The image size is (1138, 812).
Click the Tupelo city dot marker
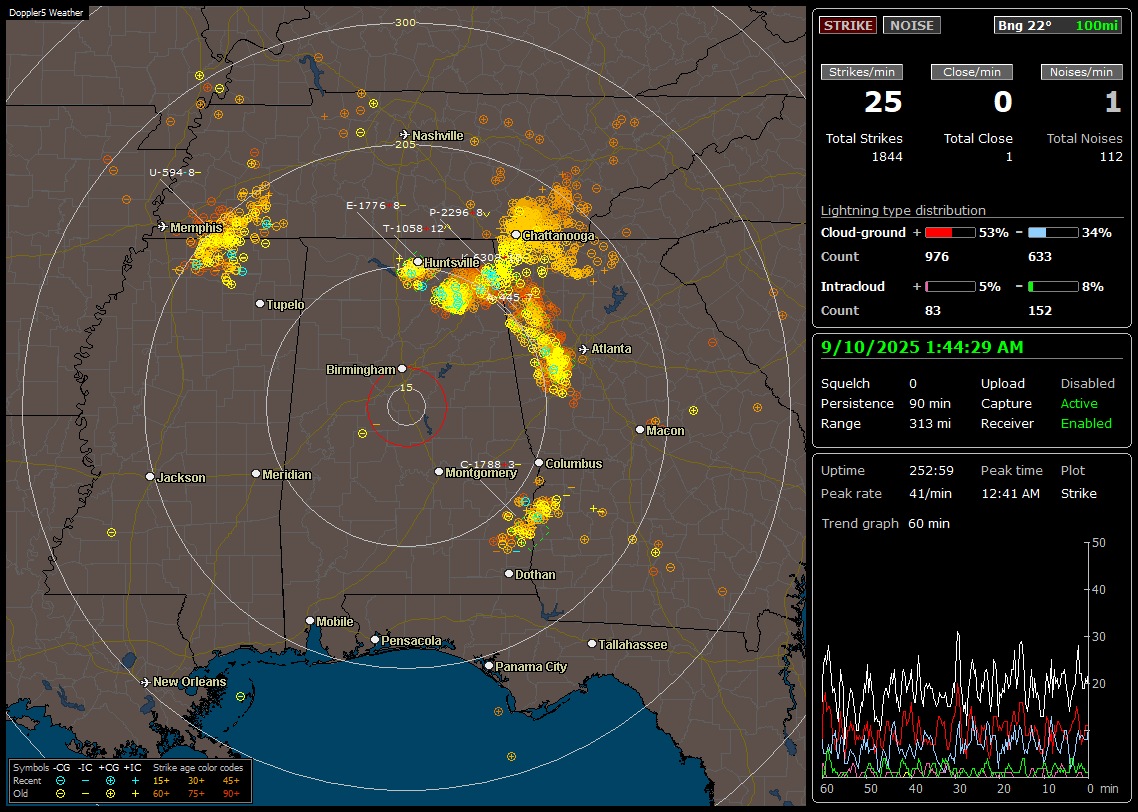point(260,303)
